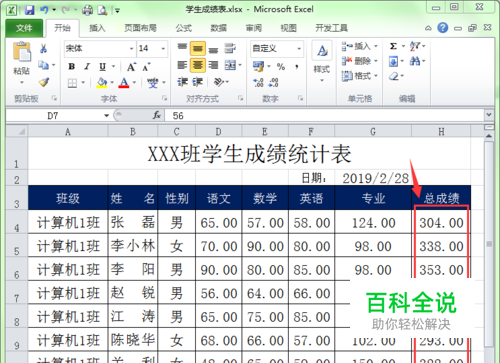Click the Format Painter brush icon
The image size is (500, 363).
tap(44, 82)
